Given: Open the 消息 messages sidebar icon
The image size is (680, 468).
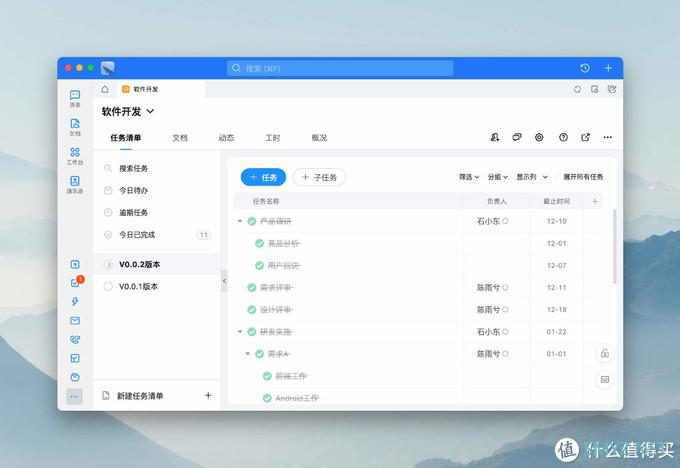Looking at the screenshot, I should (x=75, y=98).
